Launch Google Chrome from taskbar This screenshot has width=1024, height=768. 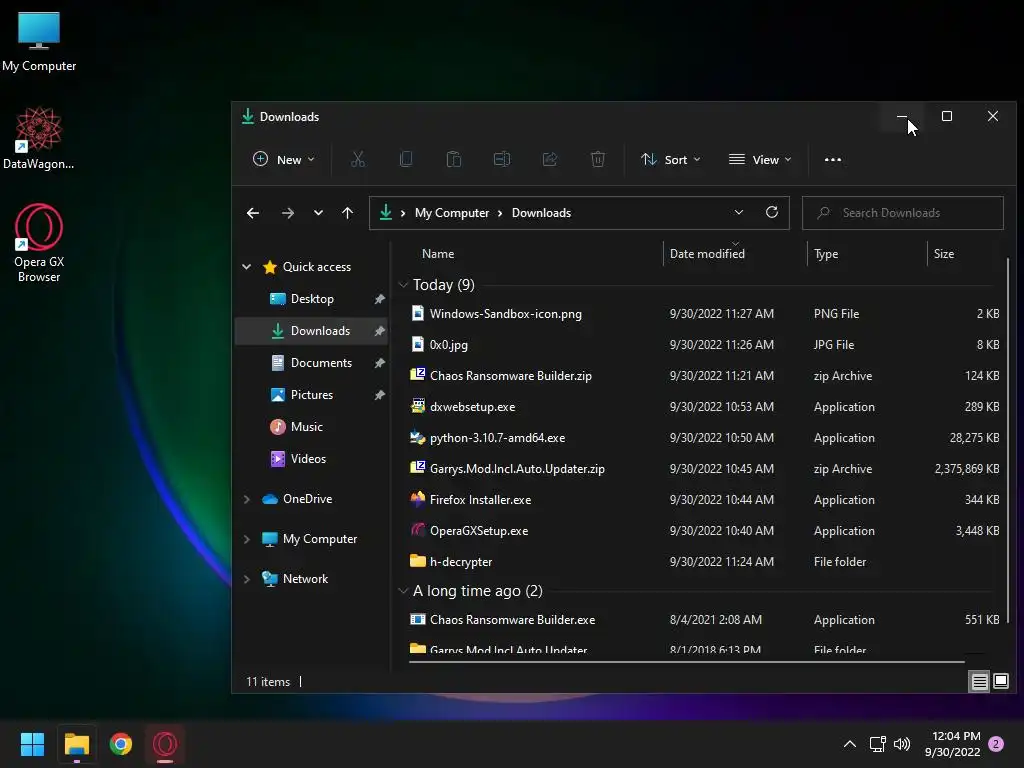(121, 744)
